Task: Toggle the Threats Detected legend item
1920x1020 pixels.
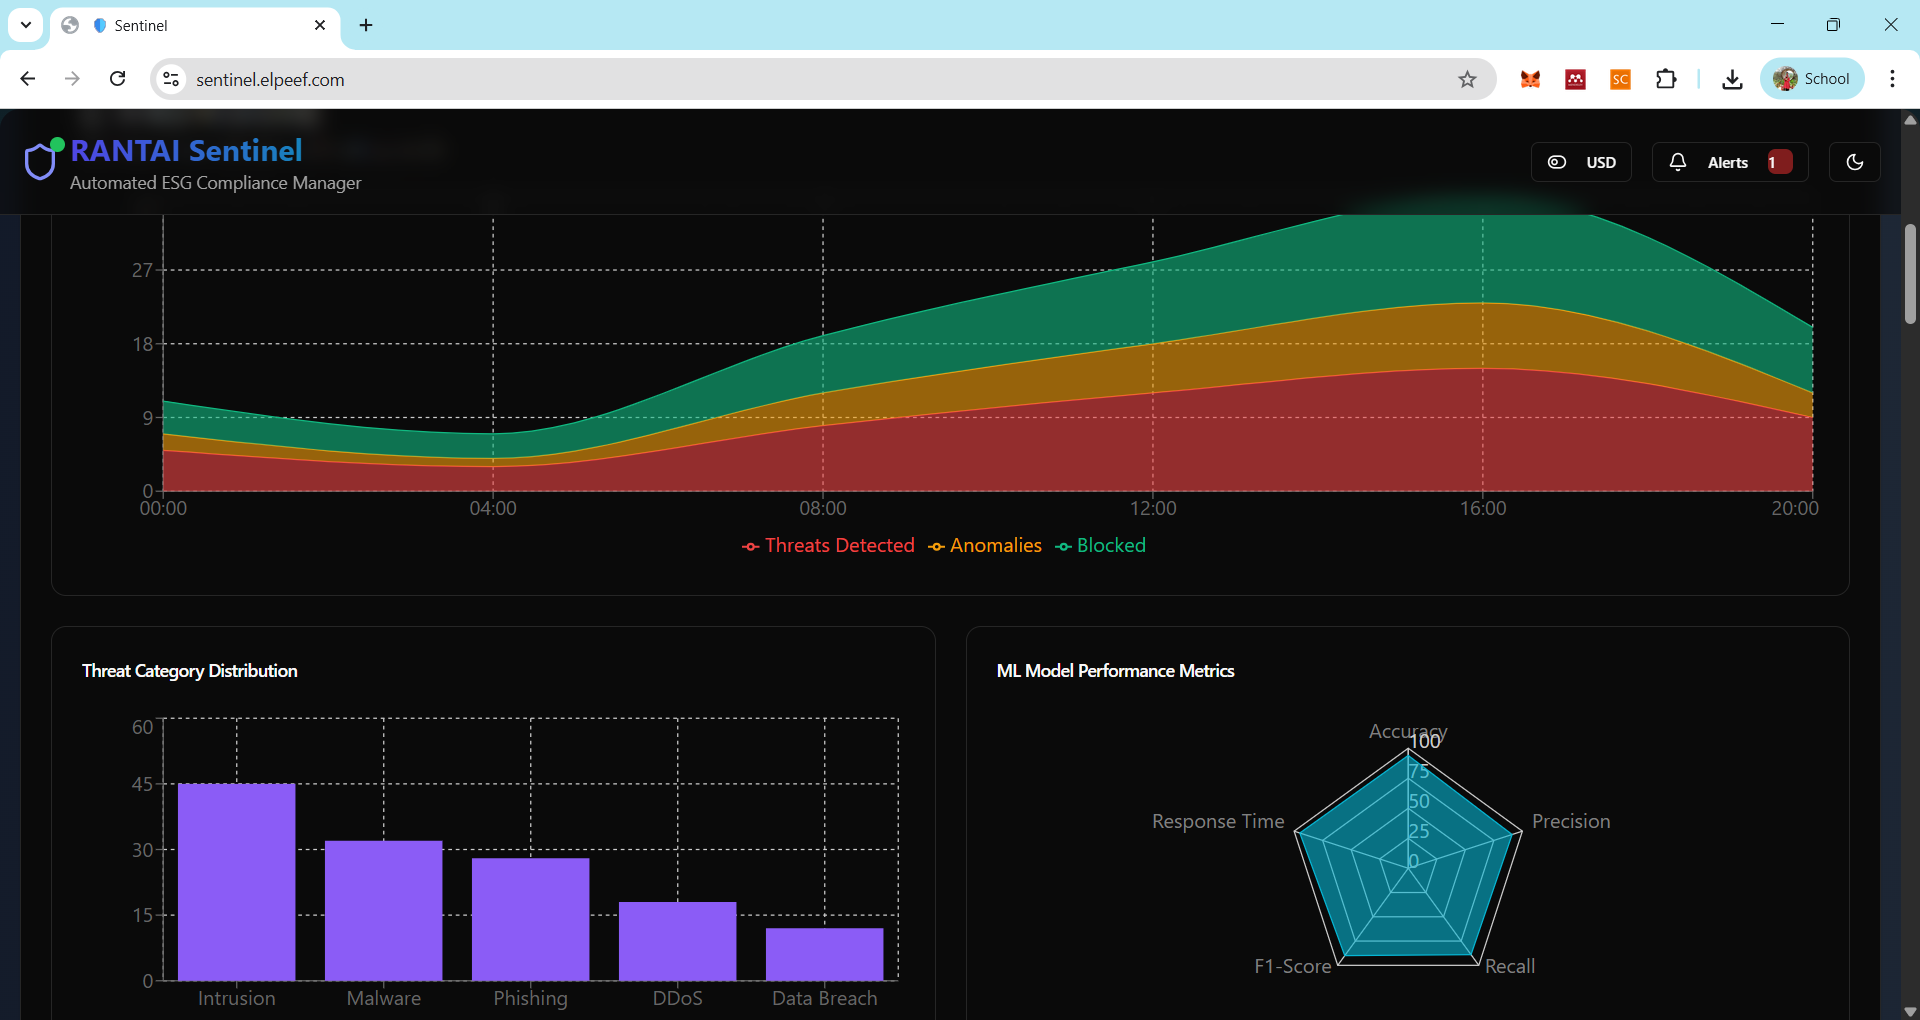Action: point(828,545)
